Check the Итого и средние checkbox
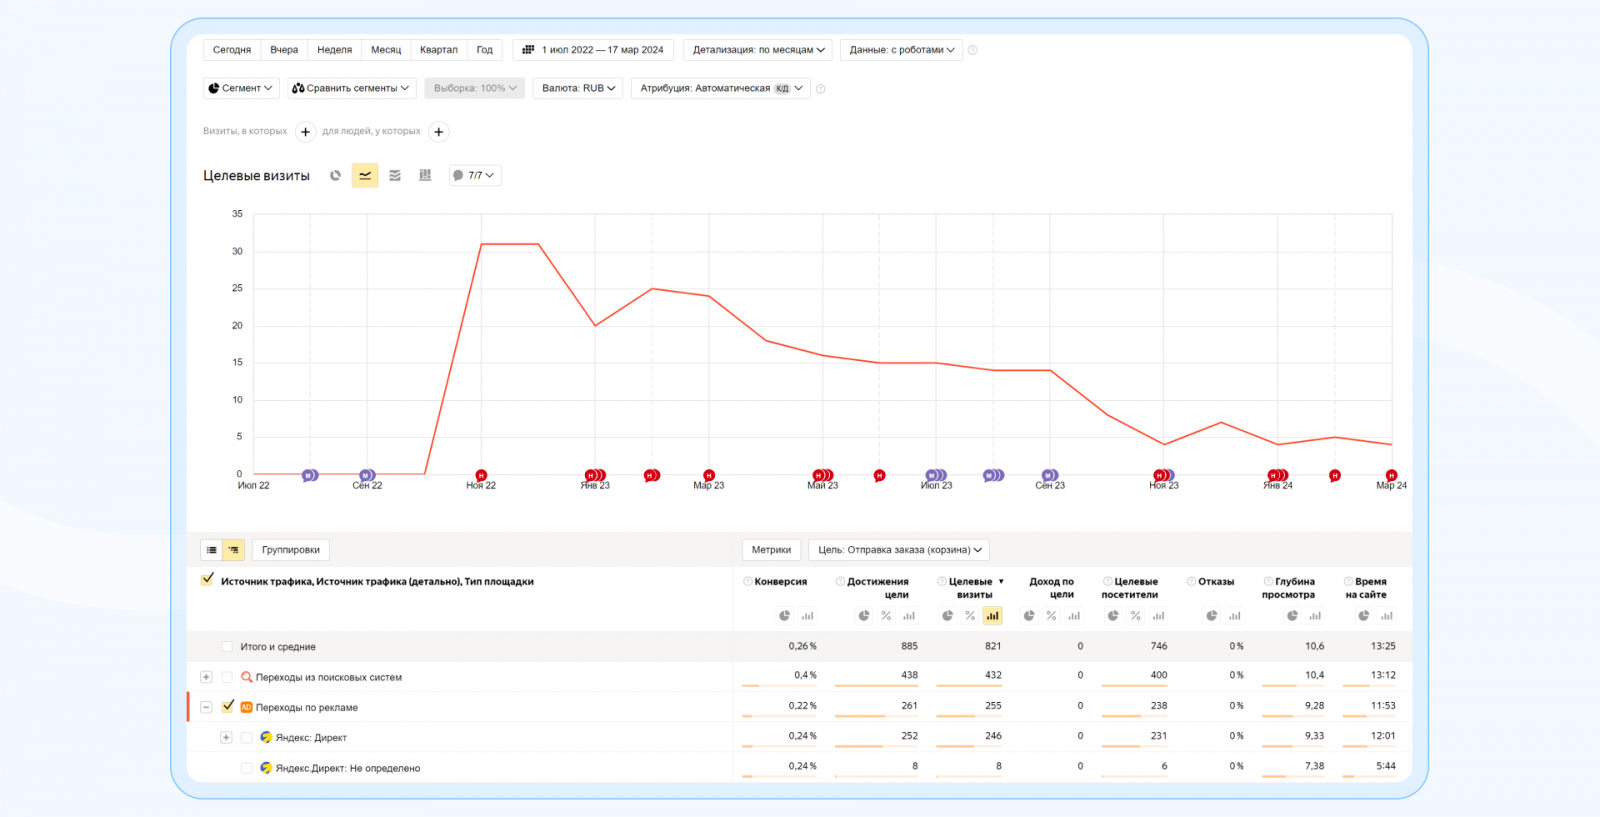The height and width of the screenshot is (817, 1600). point(227,647)
